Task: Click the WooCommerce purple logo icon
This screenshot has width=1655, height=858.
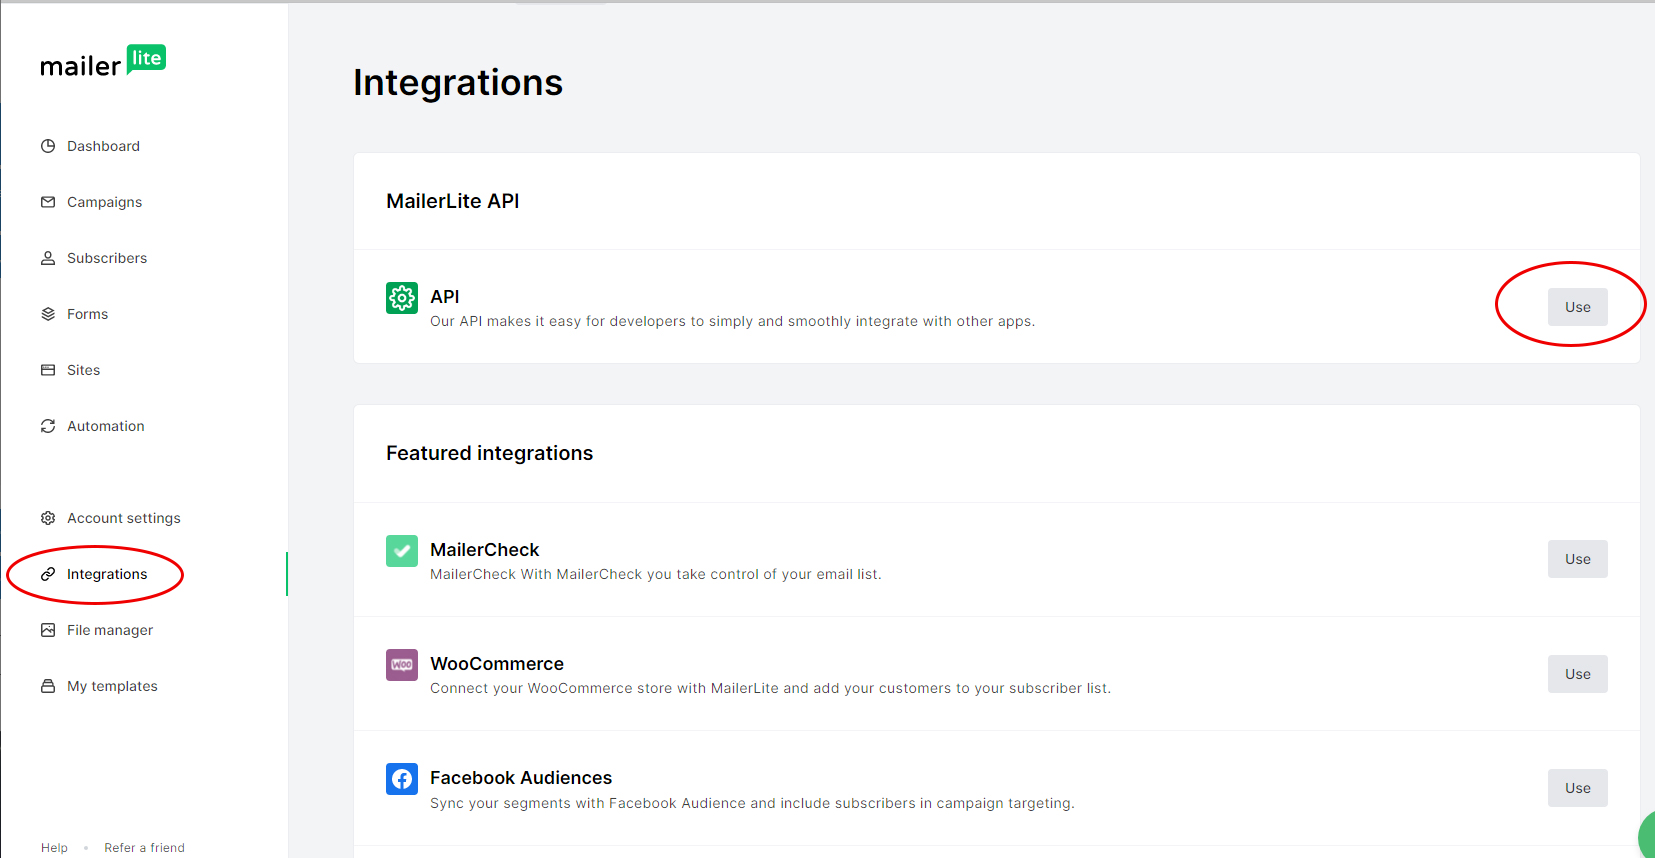Action: [x=402, y=665]
